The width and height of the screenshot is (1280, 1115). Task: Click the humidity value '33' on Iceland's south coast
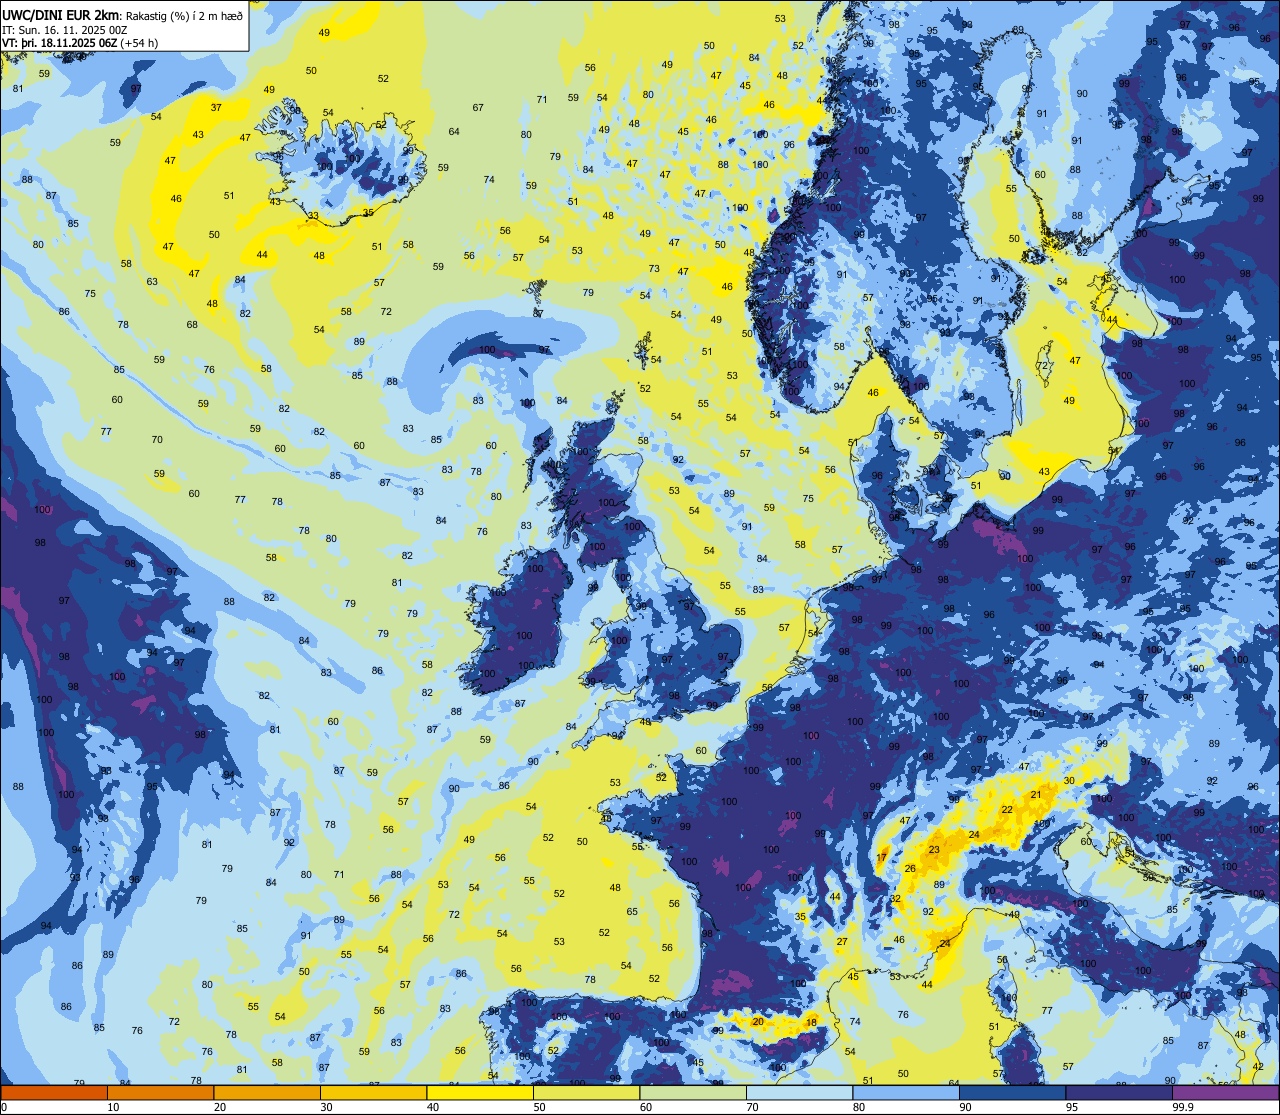pyautogui.click(x=313, y=215)
